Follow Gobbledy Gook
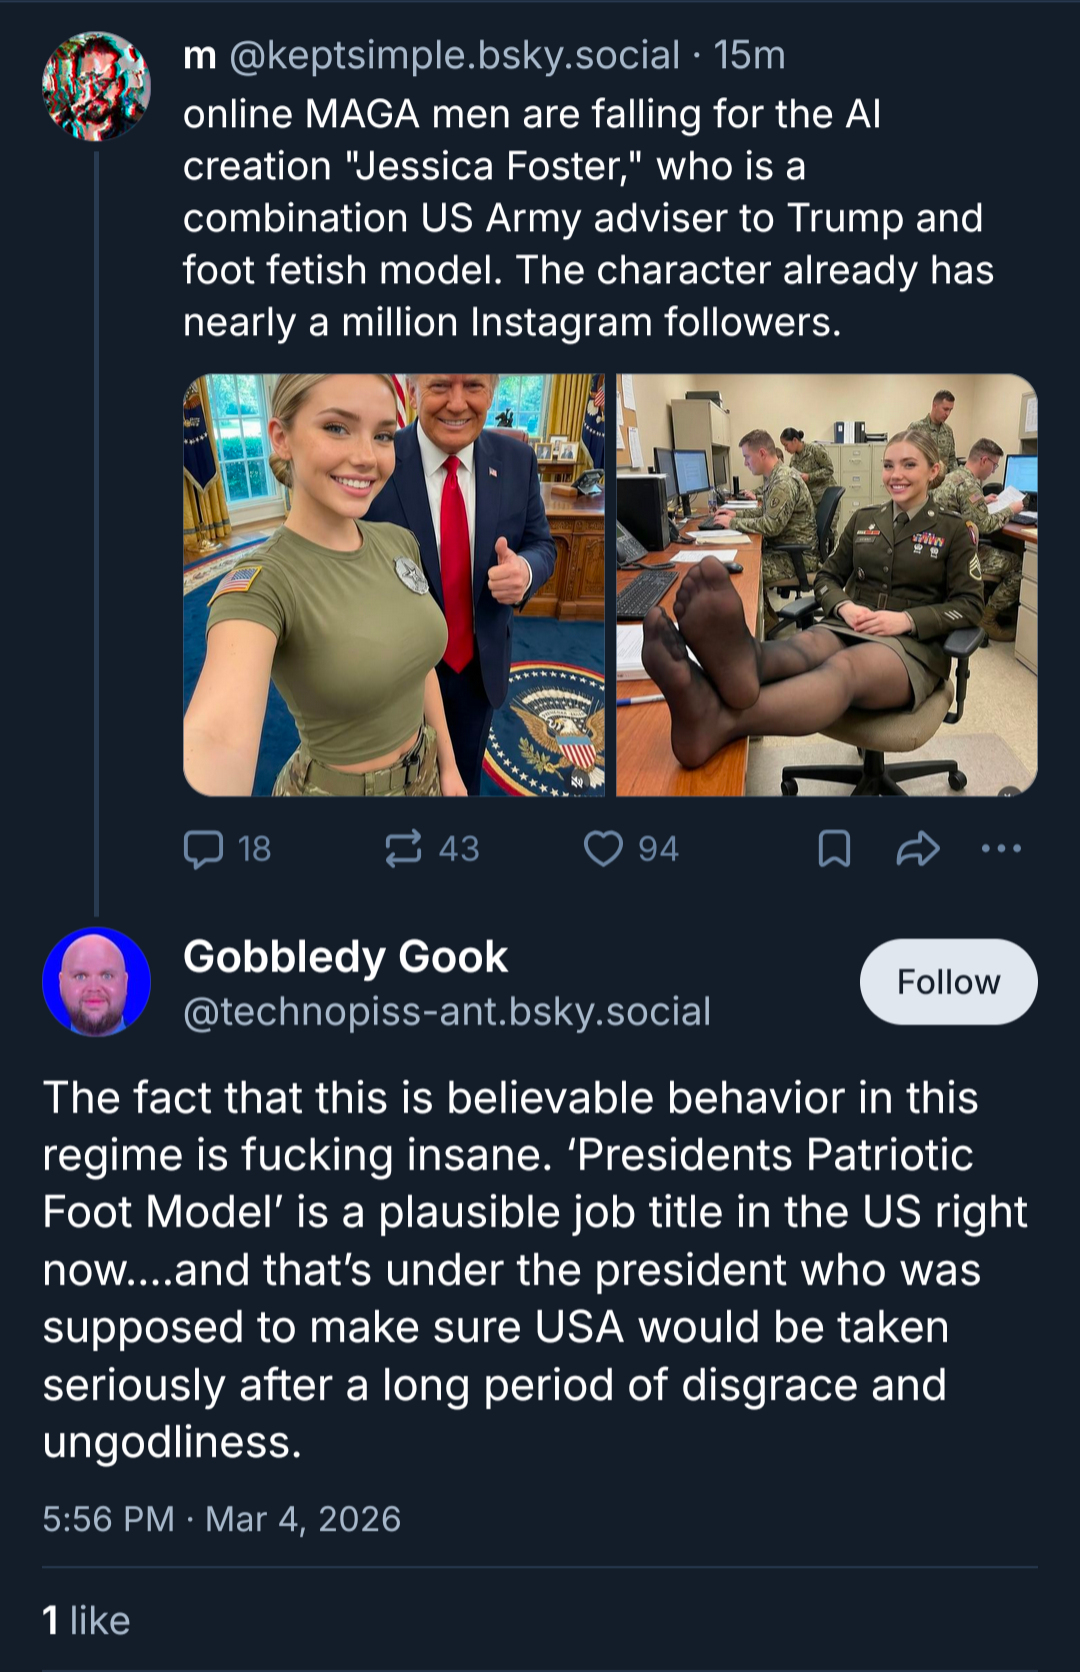Image resolution: width=1080 pixels, height=1672 pixels. click(x=948, y=981)
